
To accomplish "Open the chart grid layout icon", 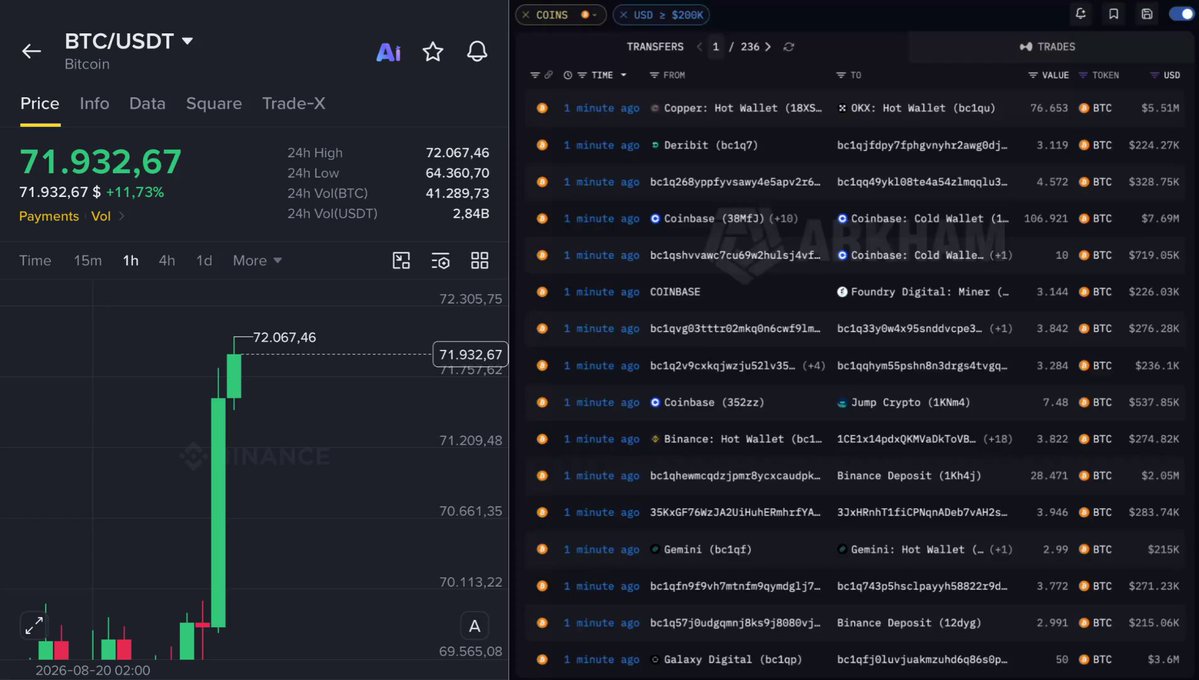I will click(479, 261).
